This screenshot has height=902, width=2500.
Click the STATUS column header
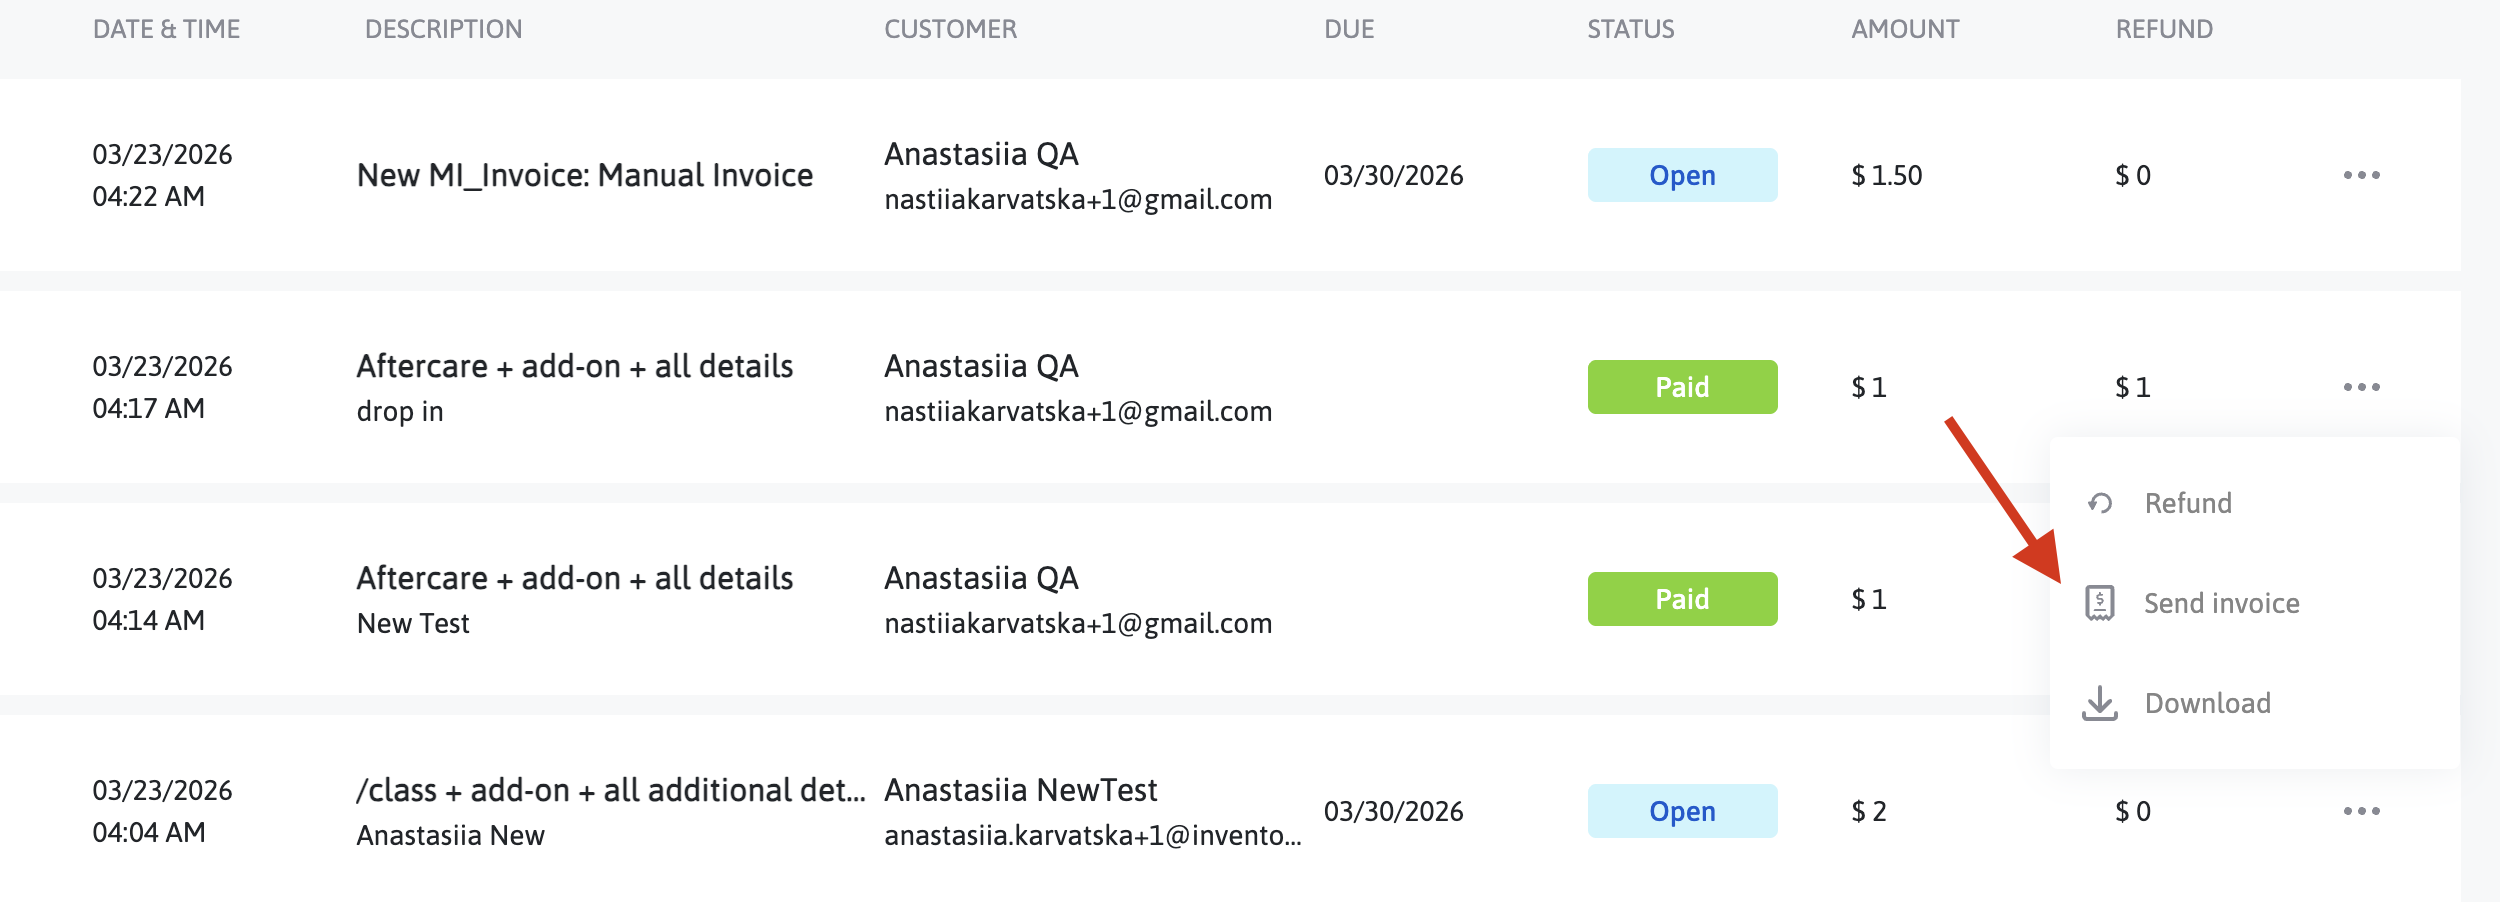(x=1631, y=29)
